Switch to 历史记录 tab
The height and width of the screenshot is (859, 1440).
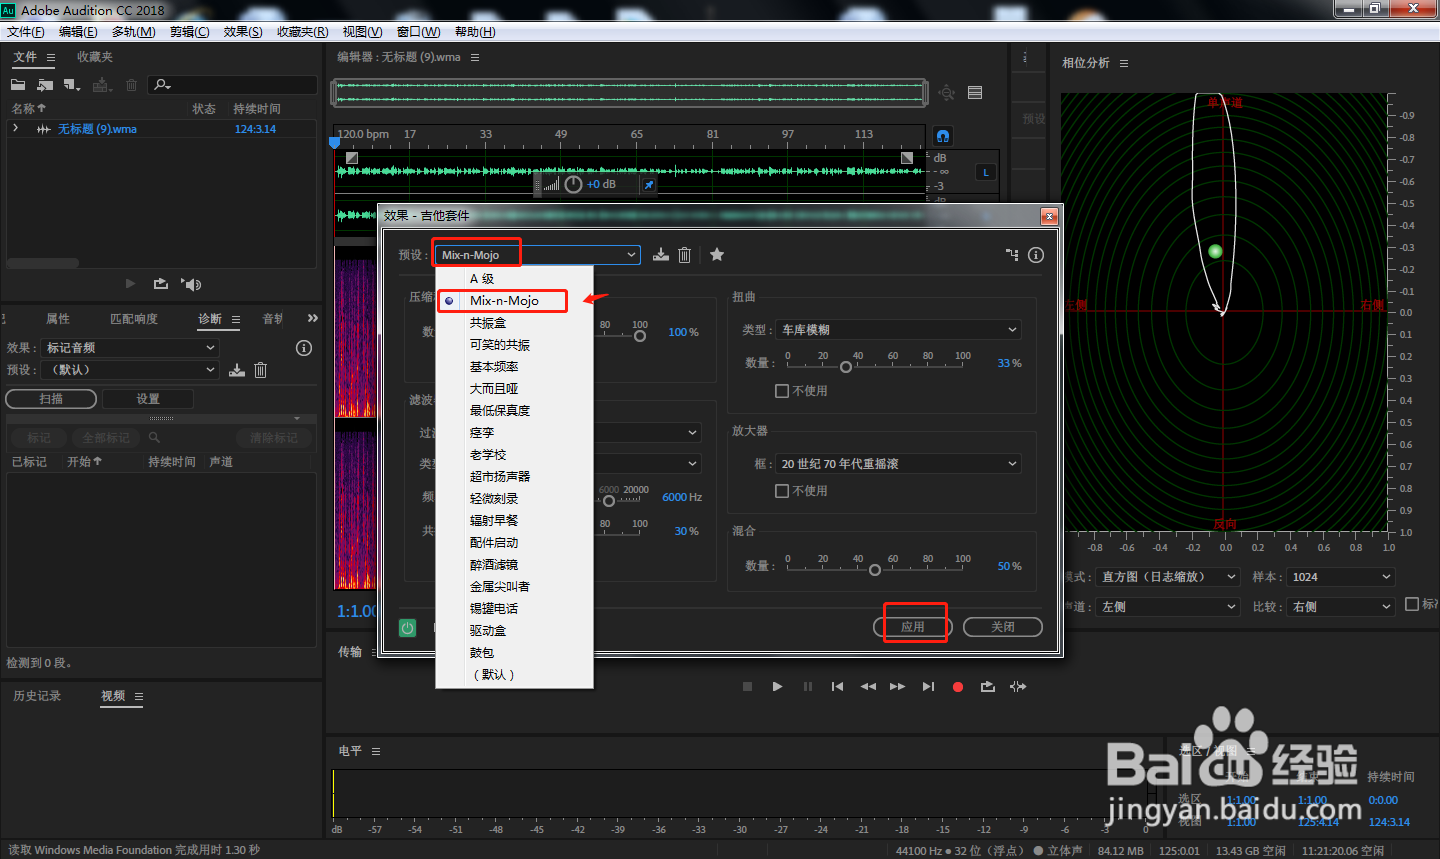click(x=37, y=696)
